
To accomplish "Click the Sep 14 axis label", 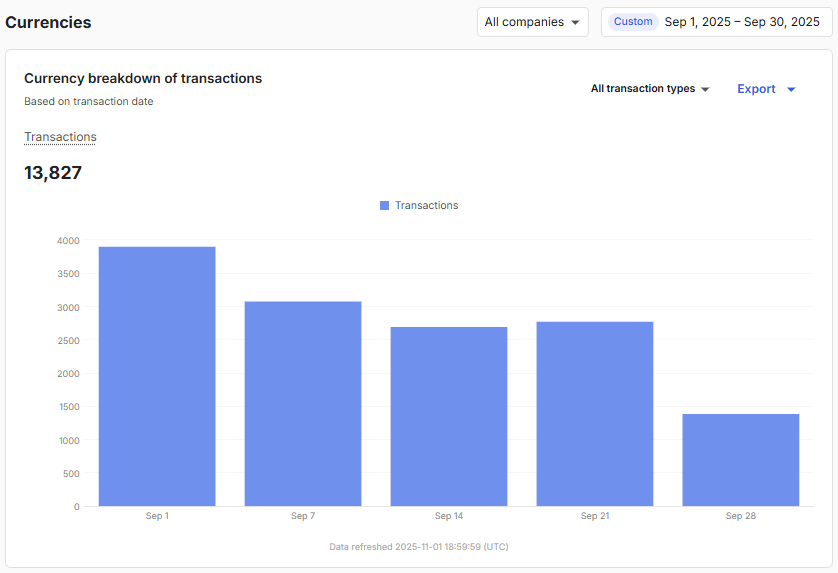I will 449,516.
